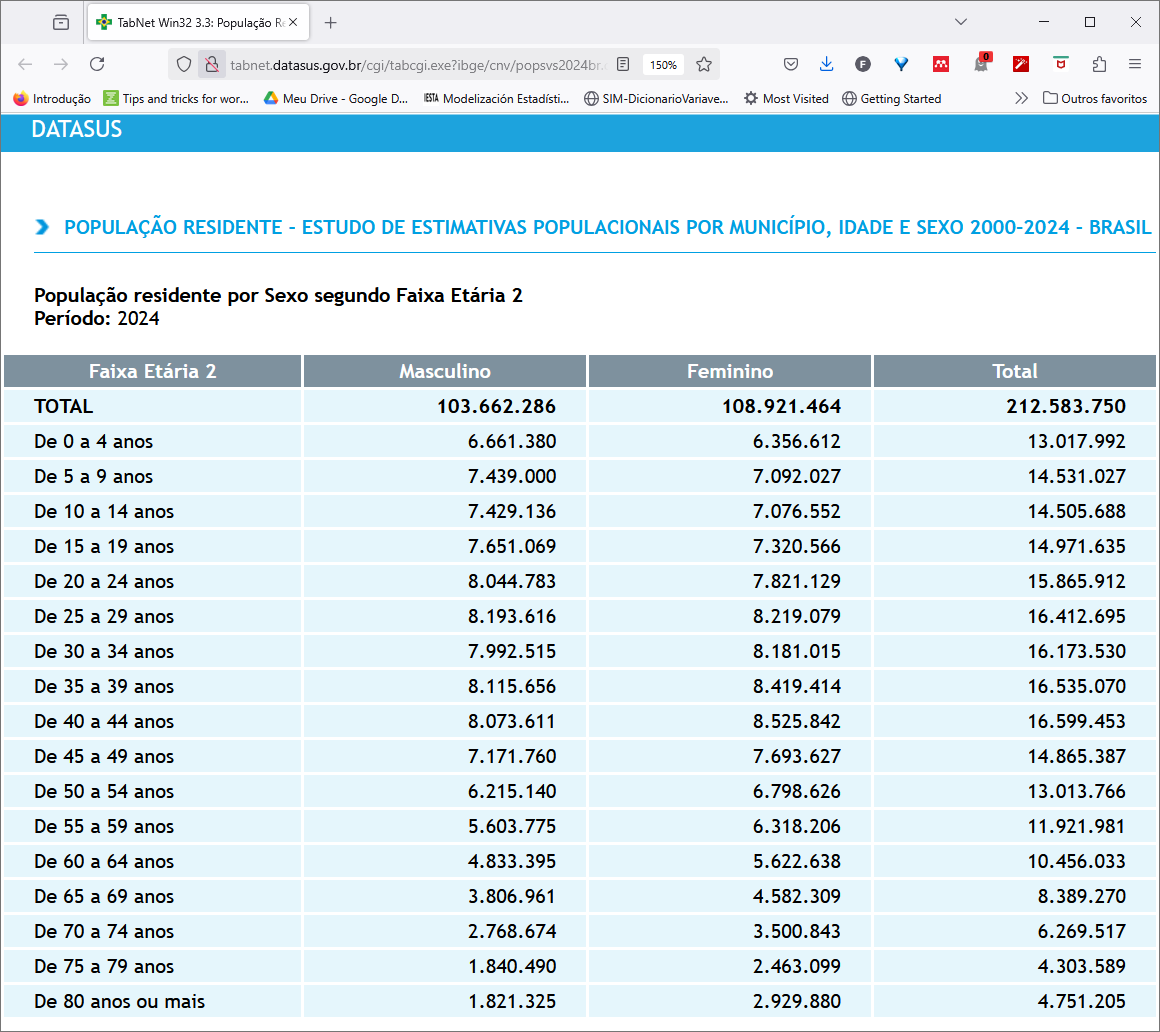Show more bookmarks via the overflow chevron
The width and height of the screenshot is (1160, 1032).
pyautogui.click(x=1020, y=98)
